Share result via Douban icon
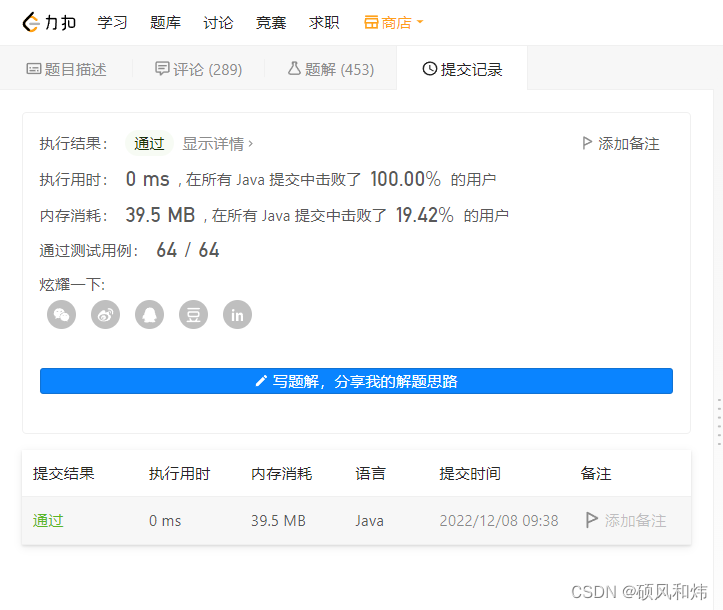 click(193, 315)
